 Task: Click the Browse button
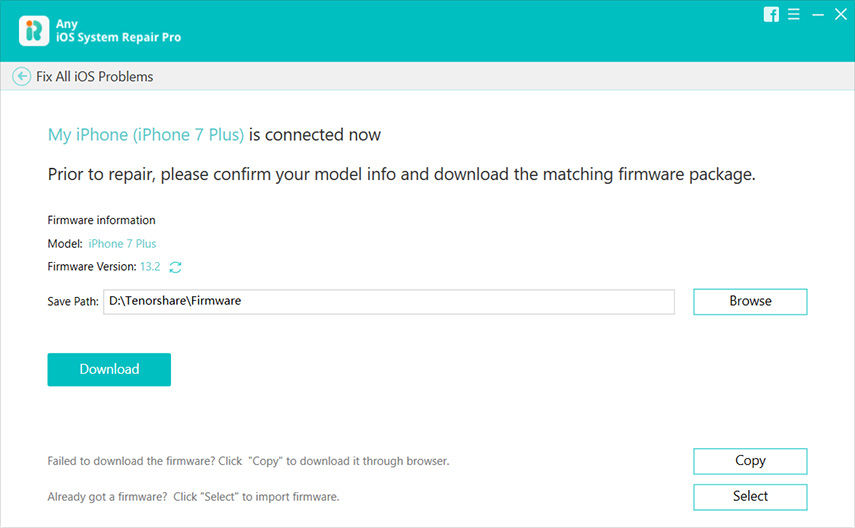(750, 302)
